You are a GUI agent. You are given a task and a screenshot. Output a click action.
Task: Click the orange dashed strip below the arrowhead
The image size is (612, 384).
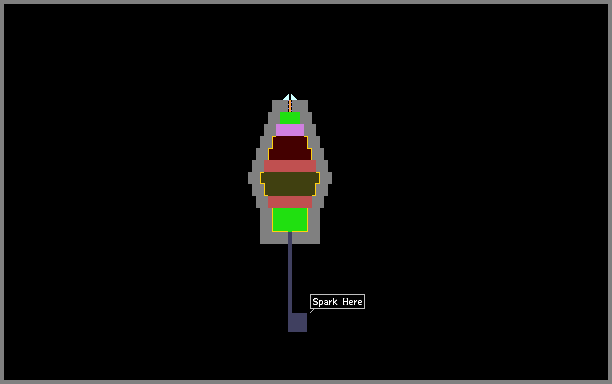[290, 106]
